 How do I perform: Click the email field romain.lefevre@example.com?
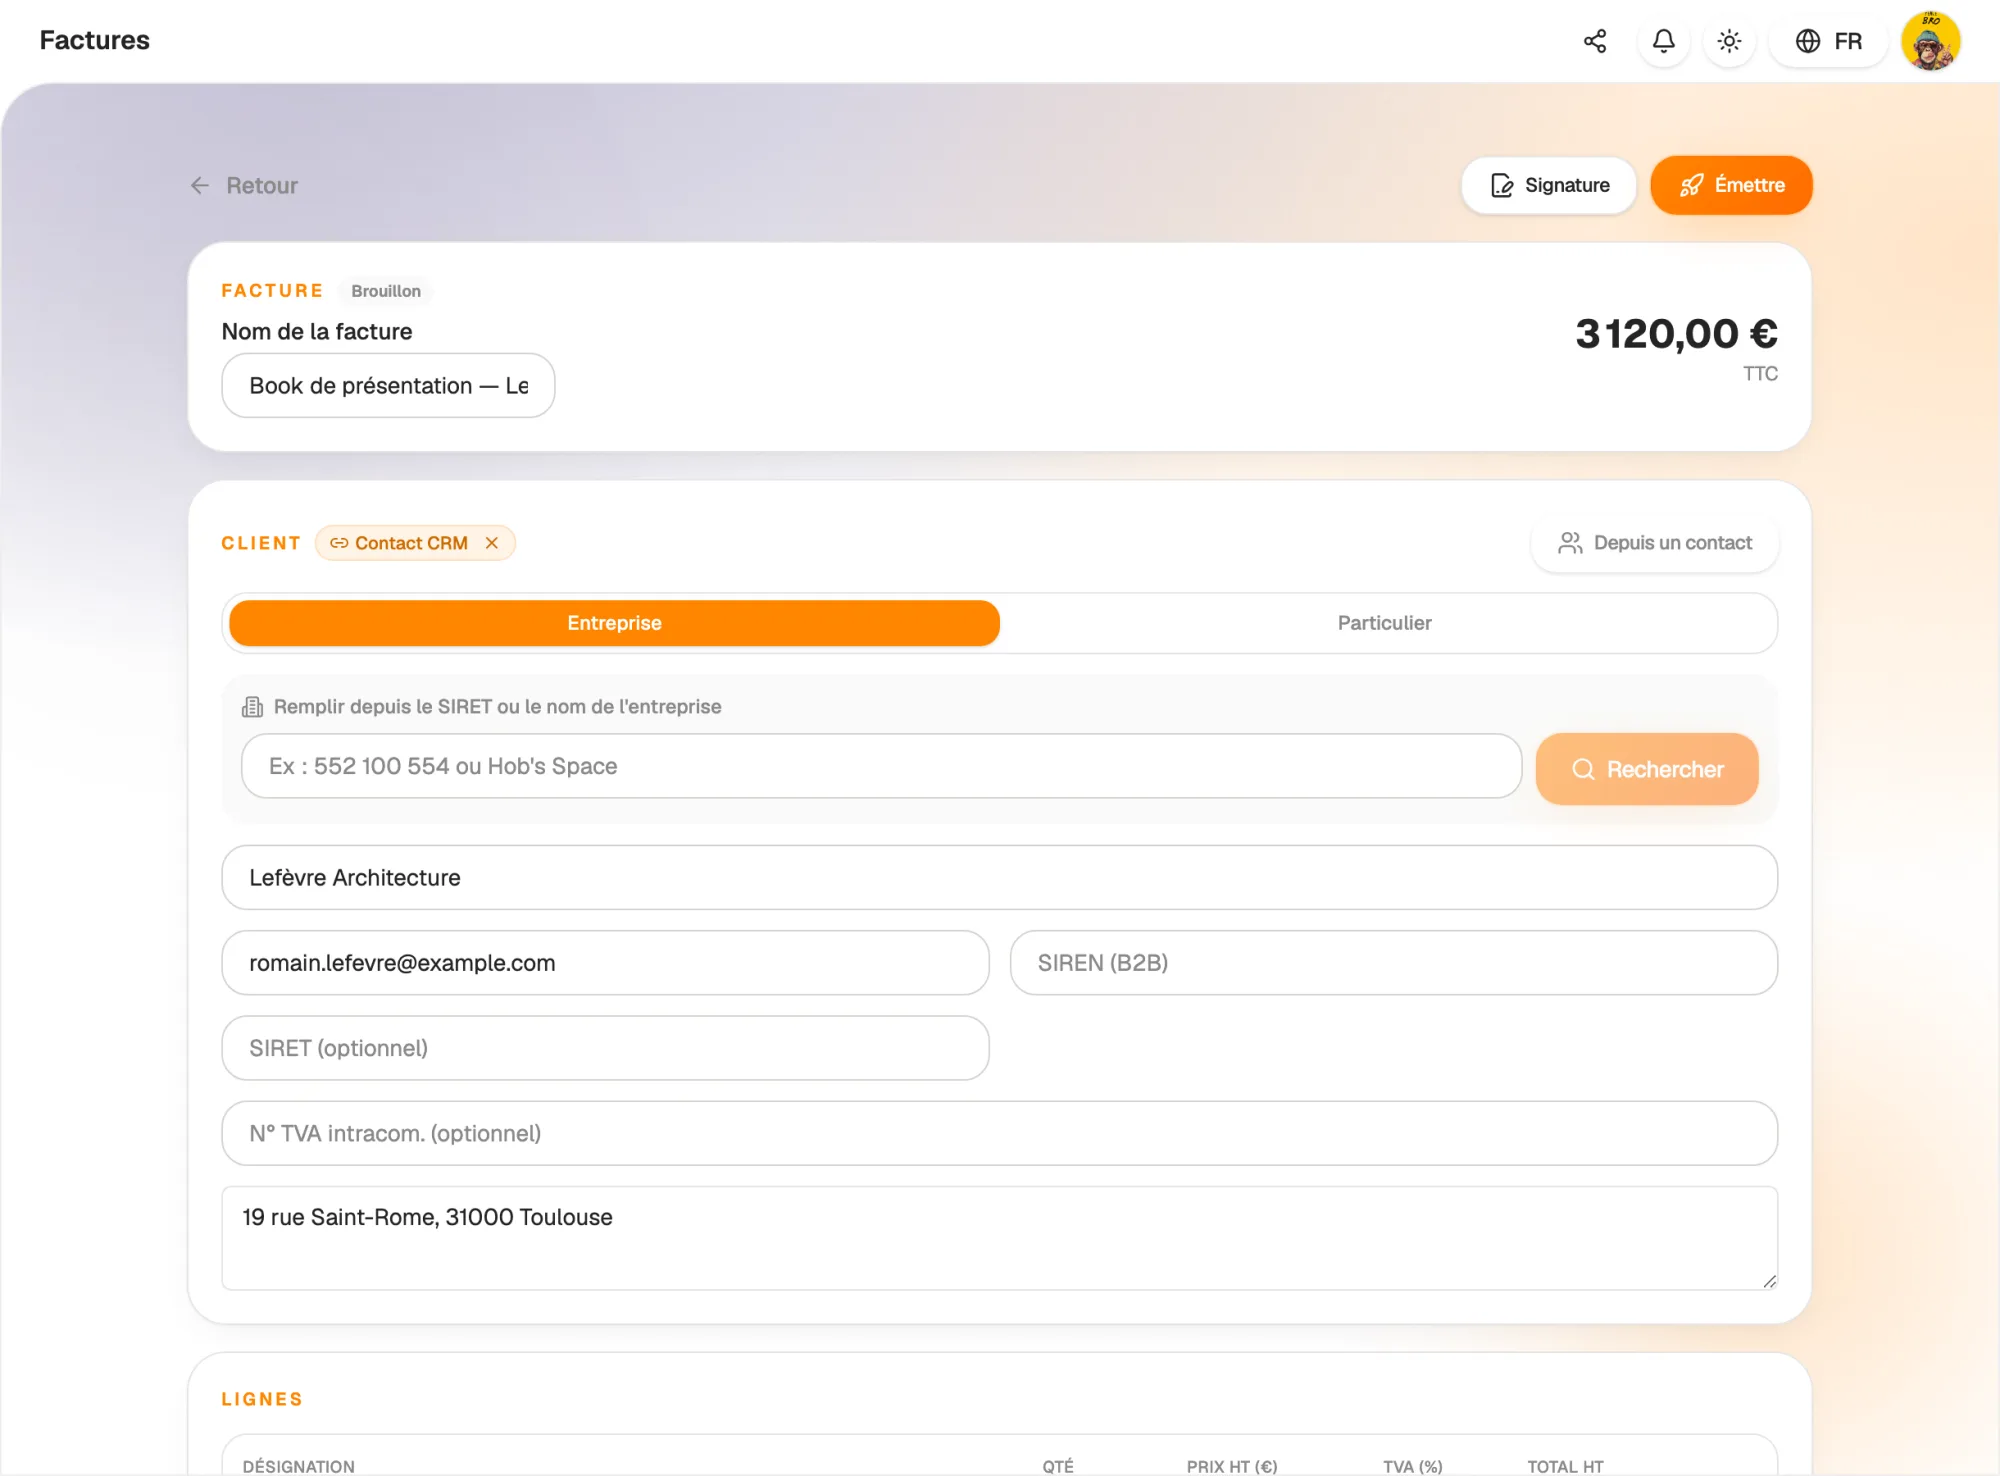(605, 962)
